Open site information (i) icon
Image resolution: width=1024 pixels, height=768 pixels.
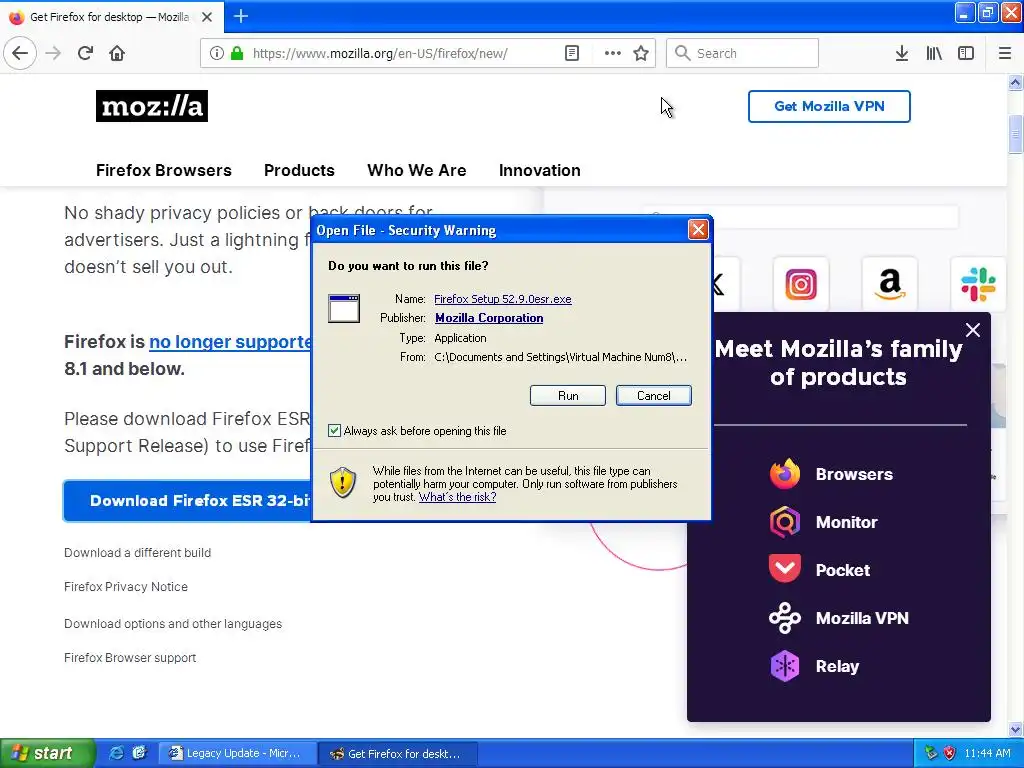coord(216,53)
